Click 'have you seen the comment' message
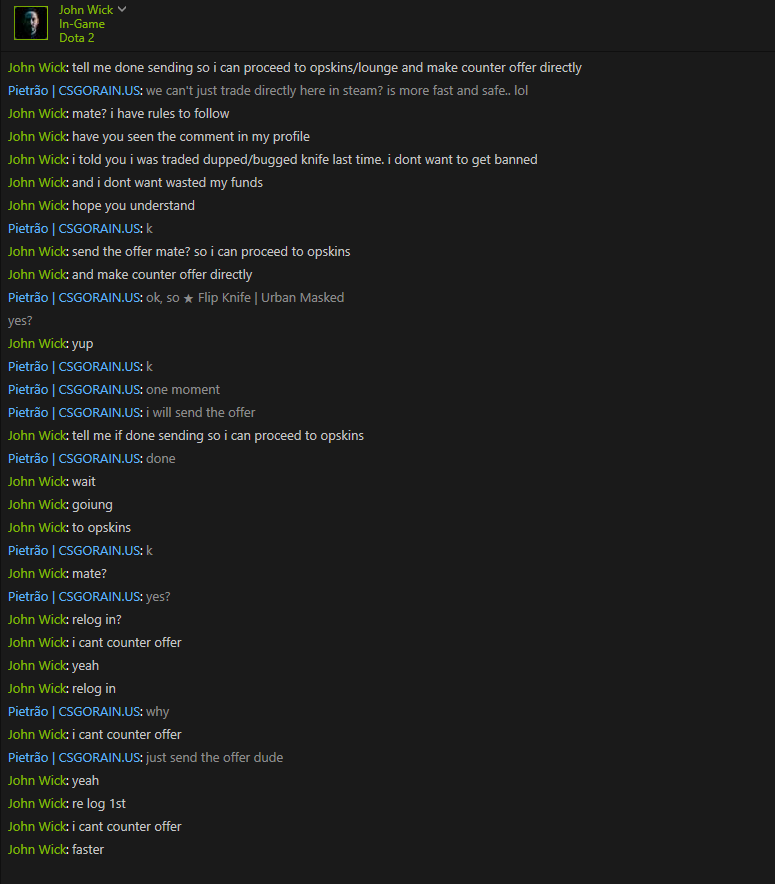The width and height of the screenshot is (775, 884). pos(191,137)
